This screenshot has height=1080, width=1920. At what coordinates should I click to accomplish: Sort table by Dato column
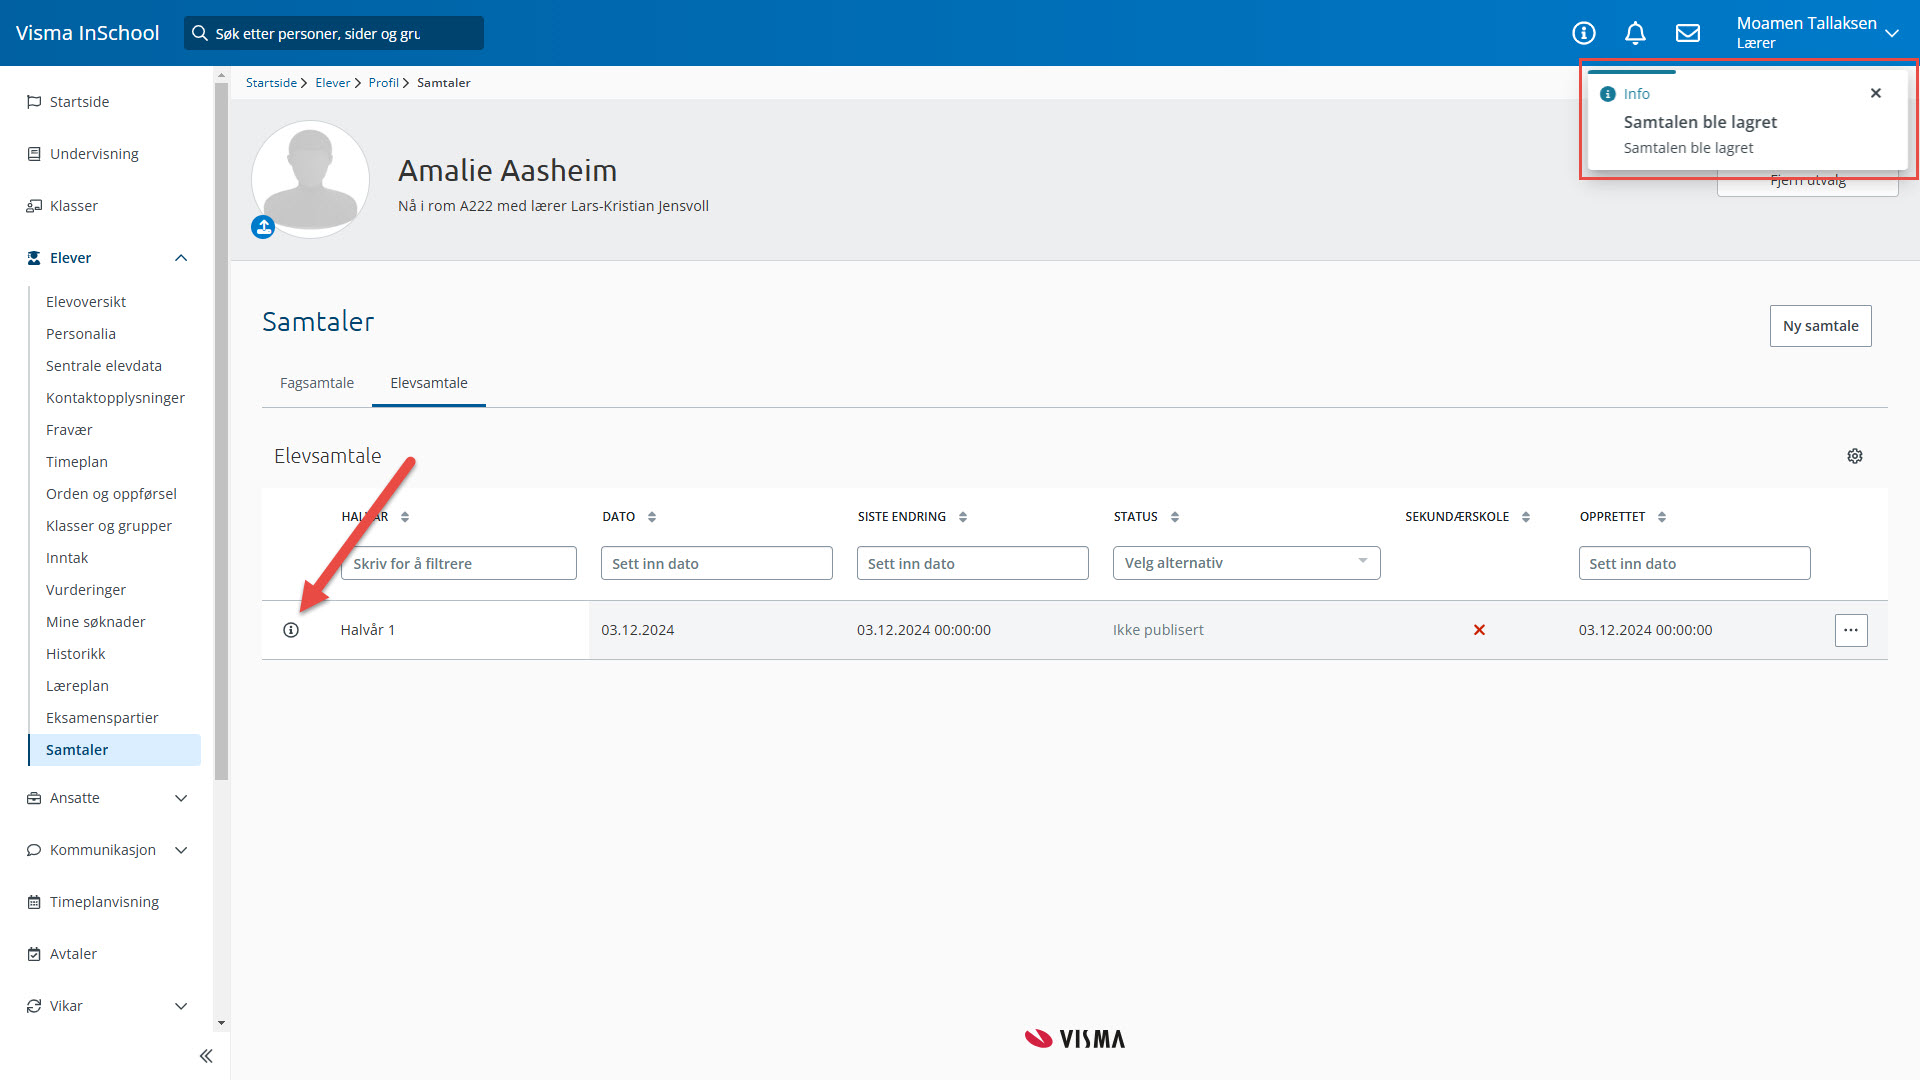pyautogui.click(x=652, y=517)
